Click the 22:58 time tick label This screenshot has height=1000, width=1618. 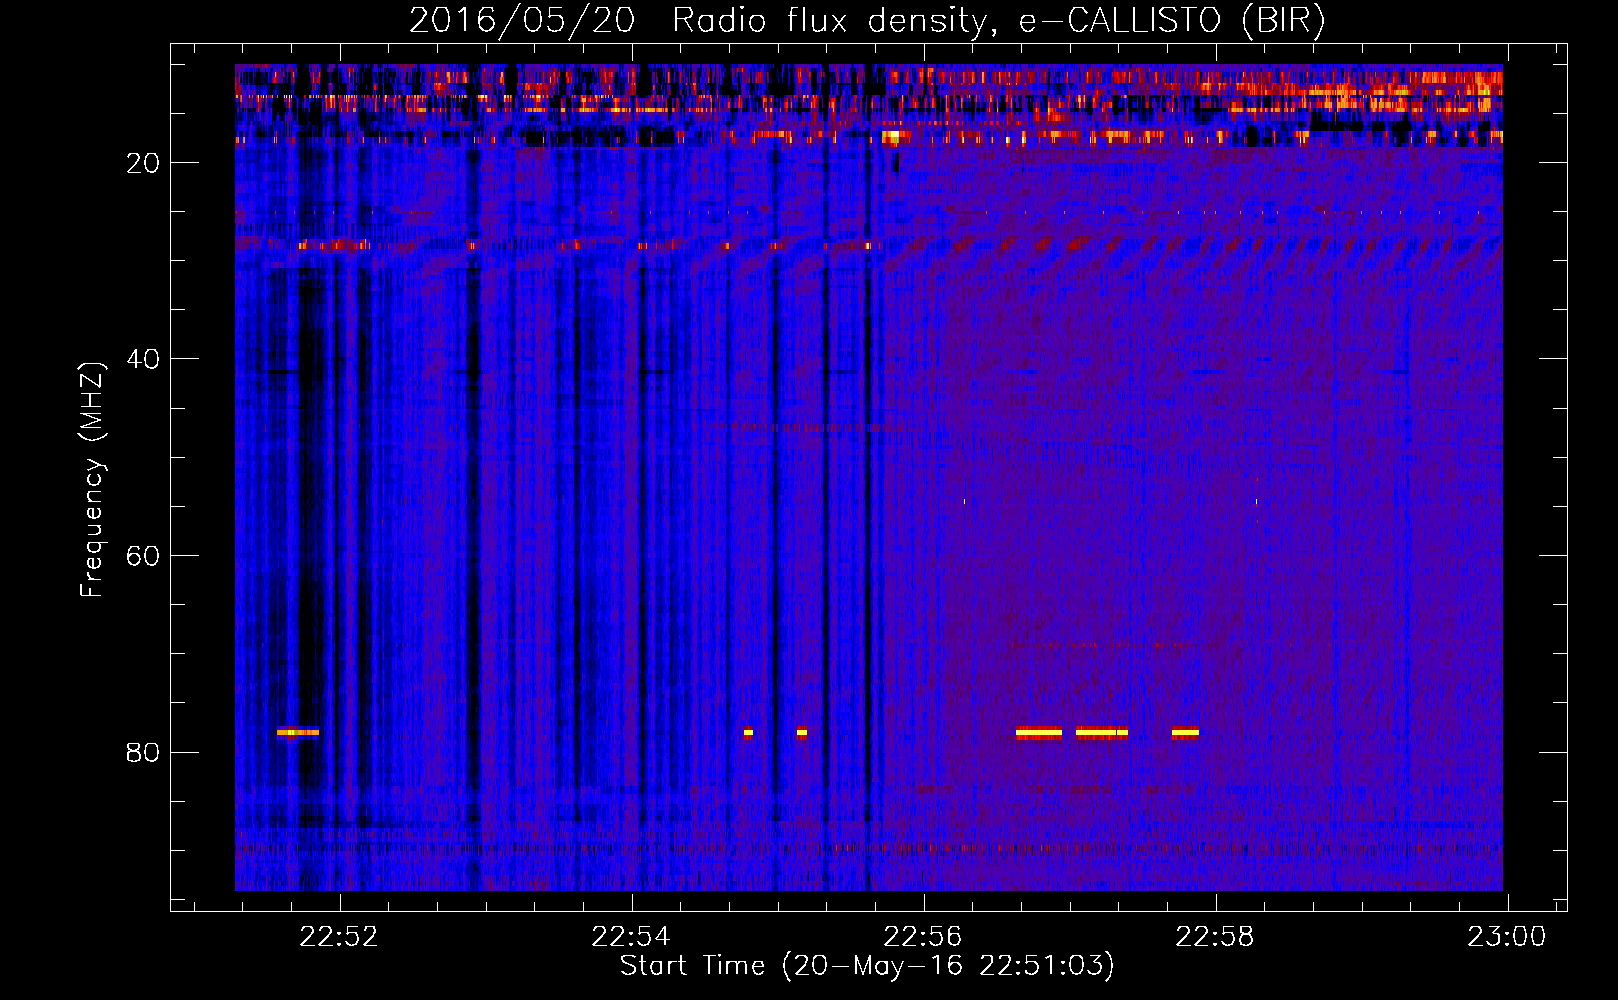click(1215, 937)
